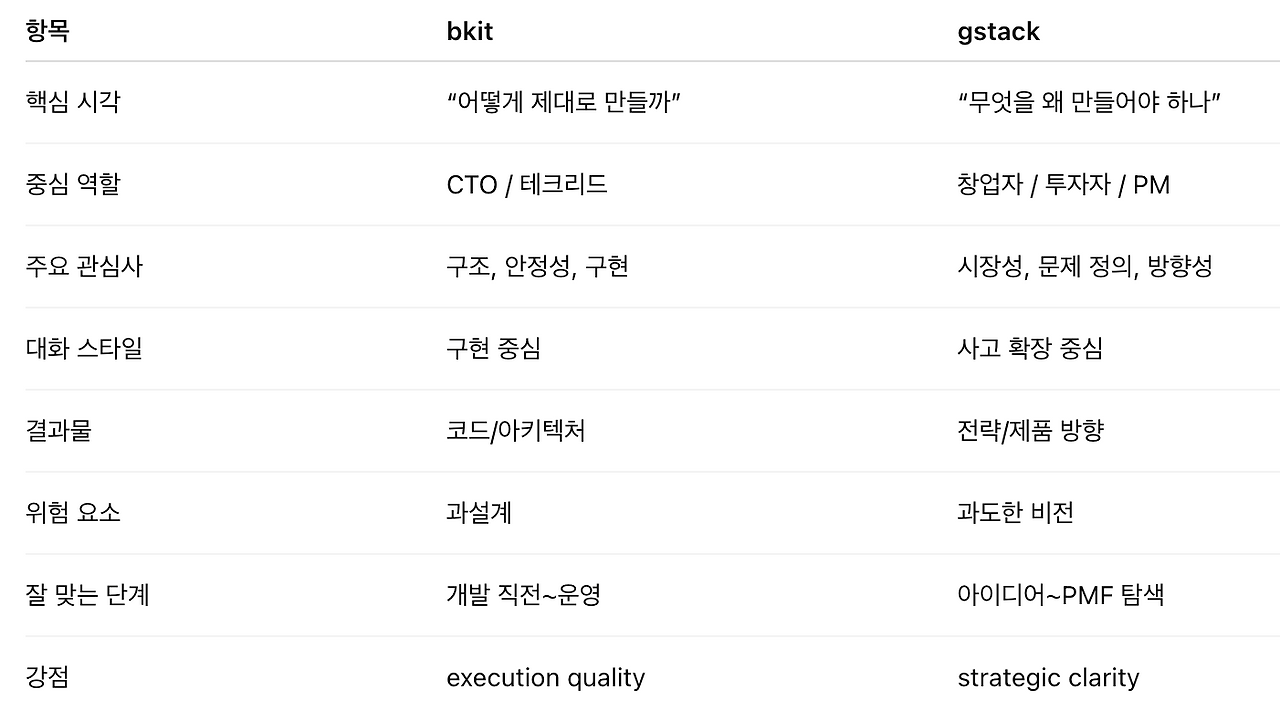This screenshot has height=721, width=1280.
Task: Click the gstack column header
Action: coord(998,32)
